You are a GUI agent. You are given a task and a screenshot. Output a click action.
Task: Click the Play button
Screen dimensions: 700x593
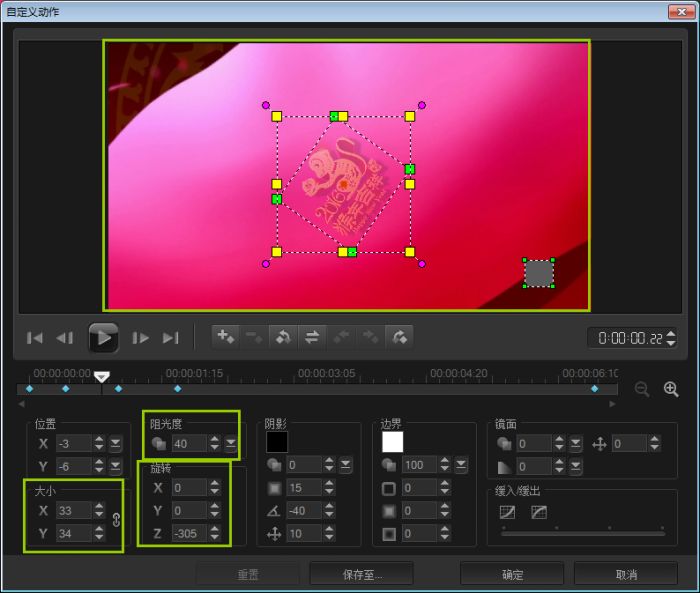103,338
